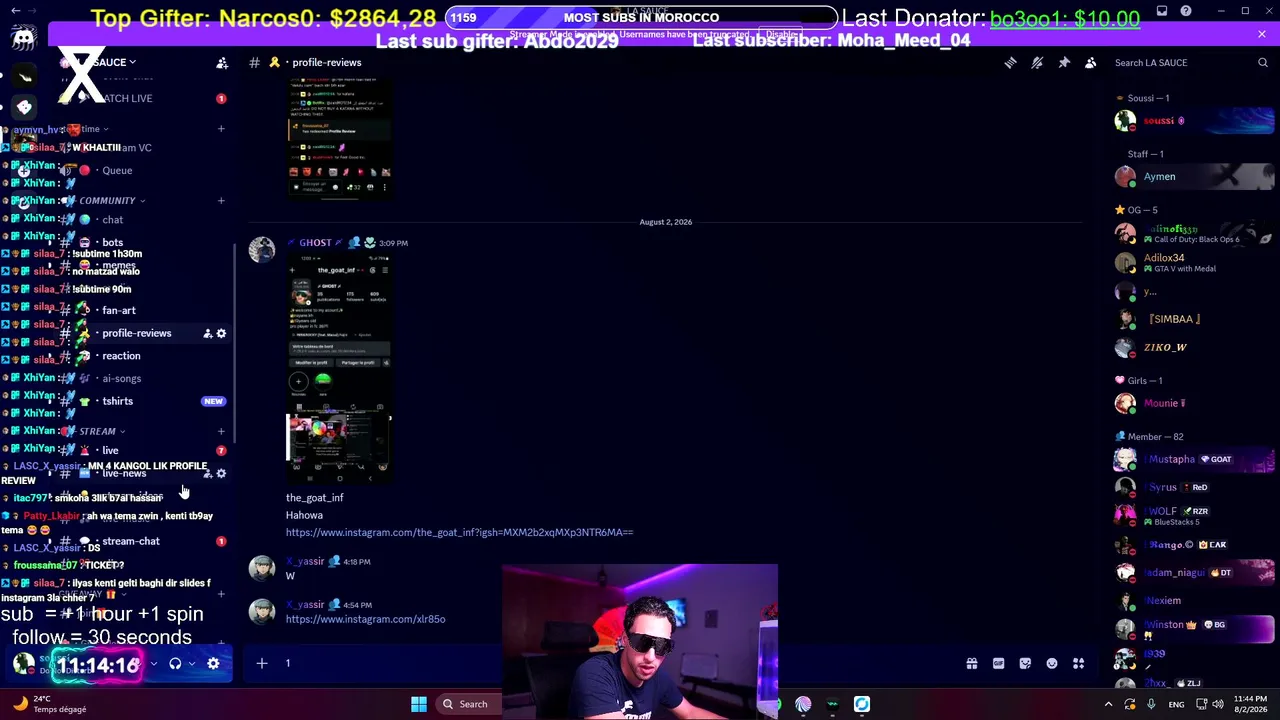Open the older screenshot attachment above
The width and height of the screenshot is (1280, 720).
pos(339,137)
